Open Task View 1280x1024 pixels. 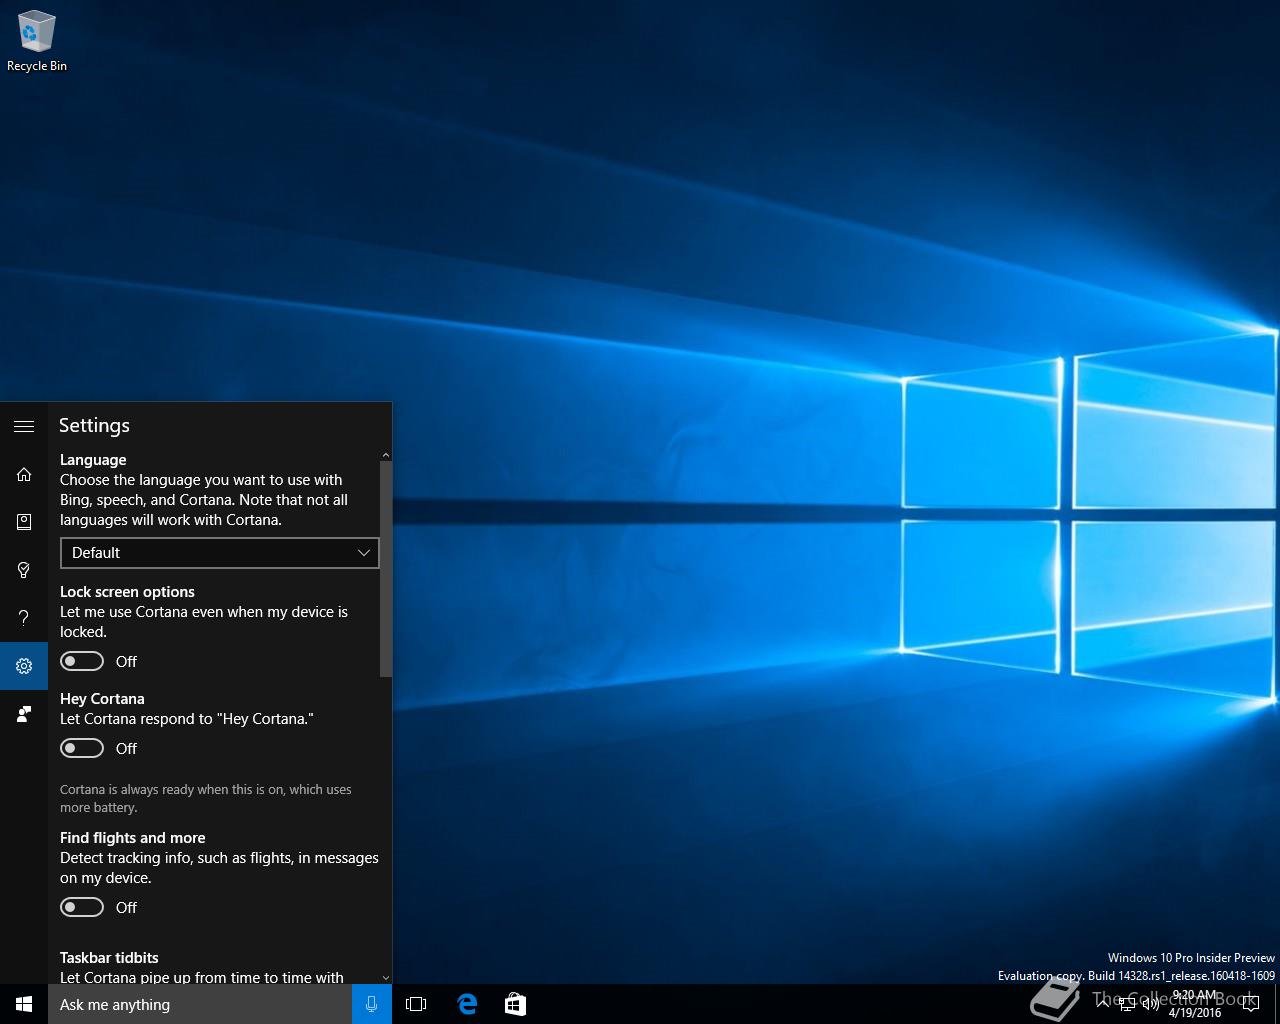[x=416, y=1004]
